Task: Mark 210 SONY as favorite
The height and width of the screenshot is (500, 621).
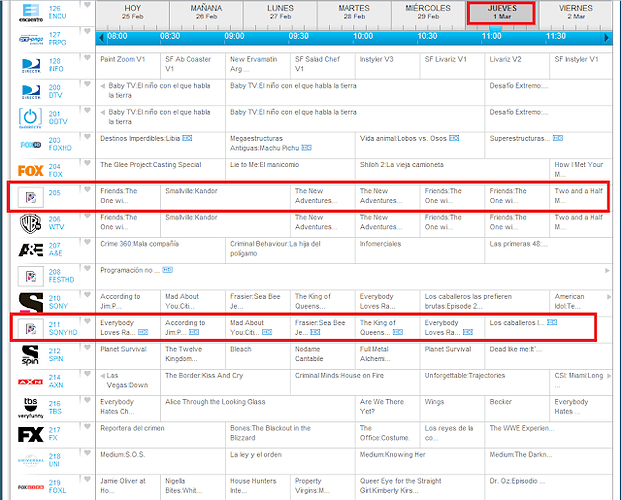Action: click(87, 292)
